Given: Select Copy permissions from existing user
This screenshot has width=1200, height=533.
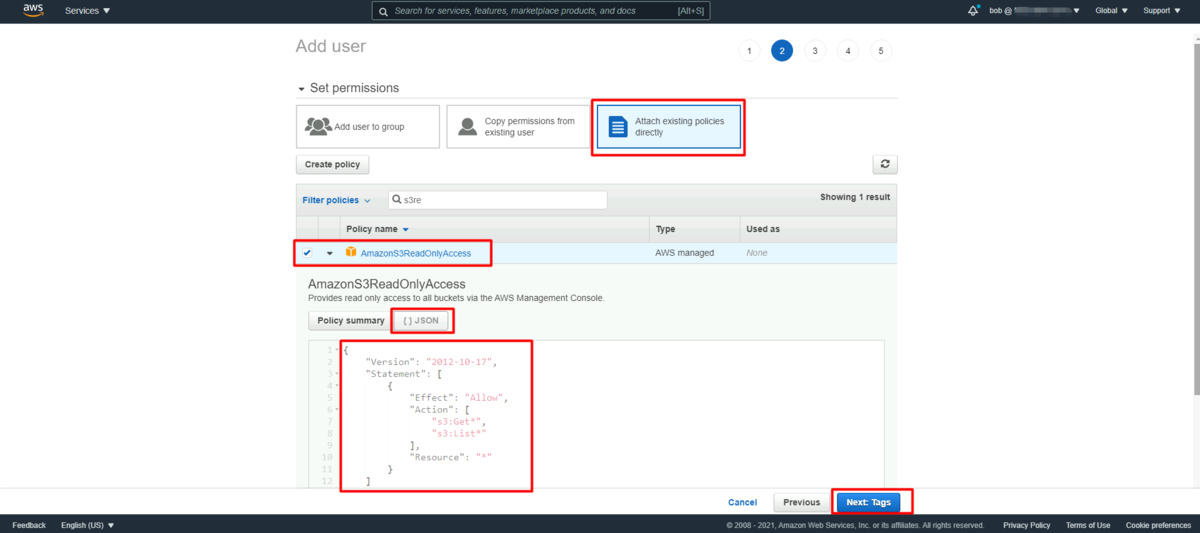Looking at the screenshot, I should (x=518, y=127).
